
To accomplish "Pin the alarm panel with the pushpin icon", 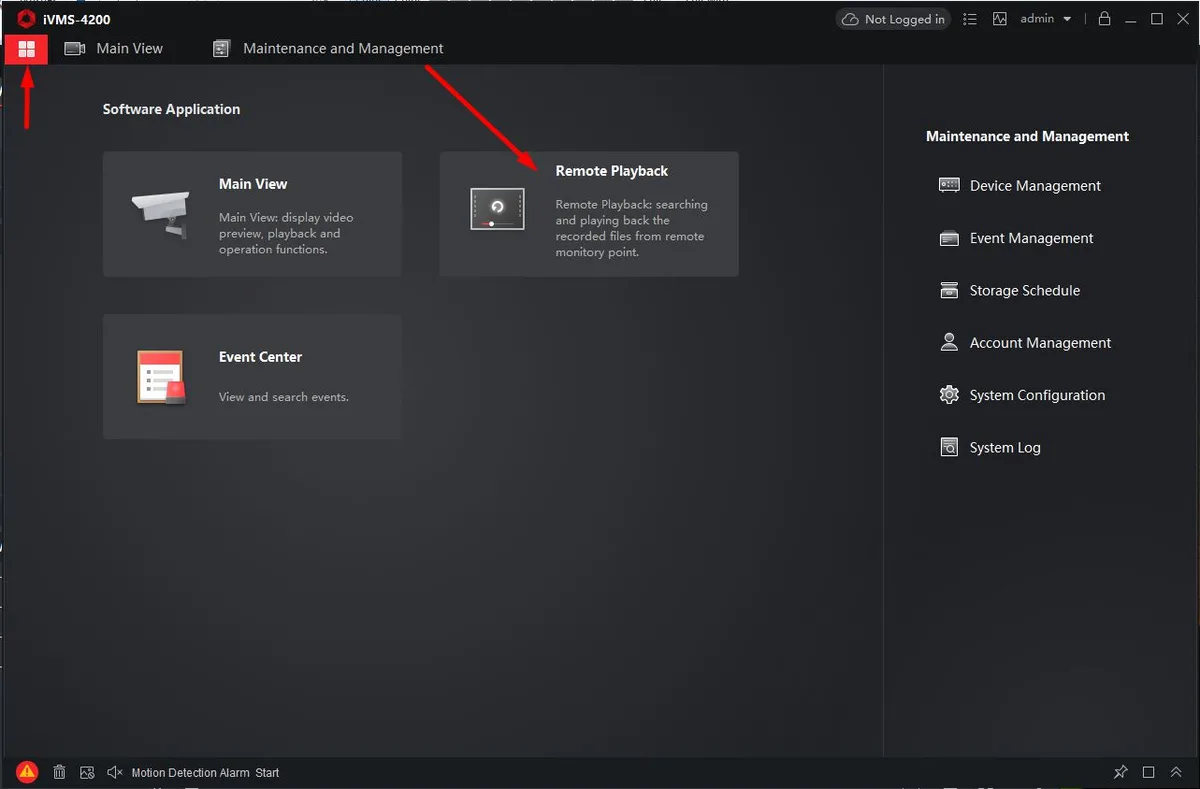I will coord(1121,772).
